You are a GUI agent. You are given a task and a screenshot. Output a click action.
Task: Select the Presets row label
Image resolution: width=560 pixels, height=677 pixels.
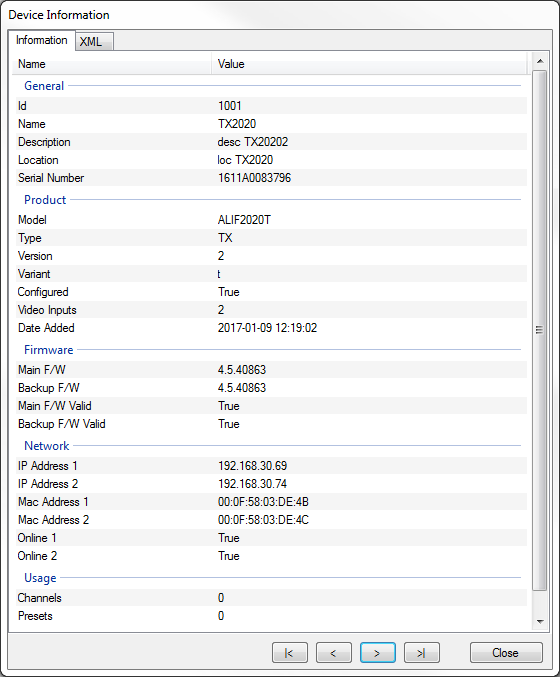35,616
